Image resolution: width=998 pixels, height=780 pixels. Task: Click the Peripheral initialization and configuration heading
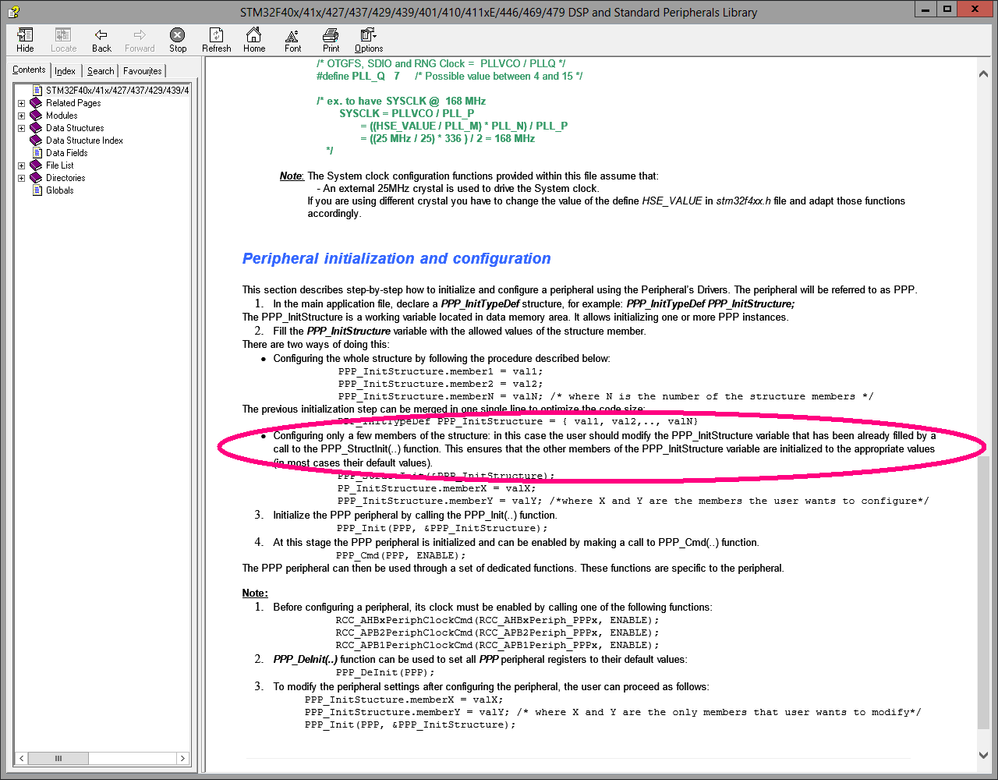[x=397, y=259]
